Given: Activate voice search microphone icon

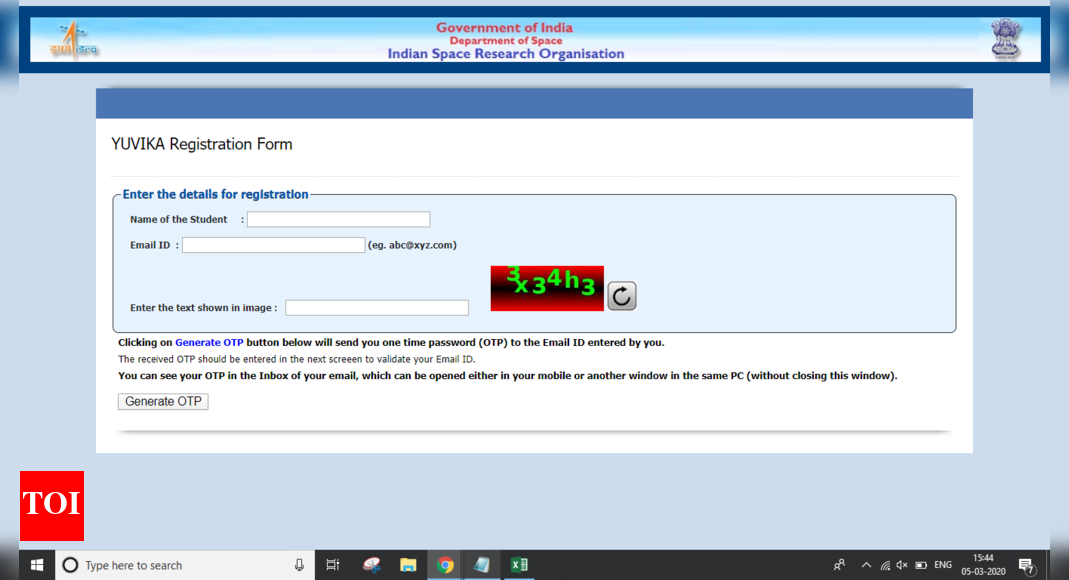Looking at the screenshot, I should [x=299, y=565].
